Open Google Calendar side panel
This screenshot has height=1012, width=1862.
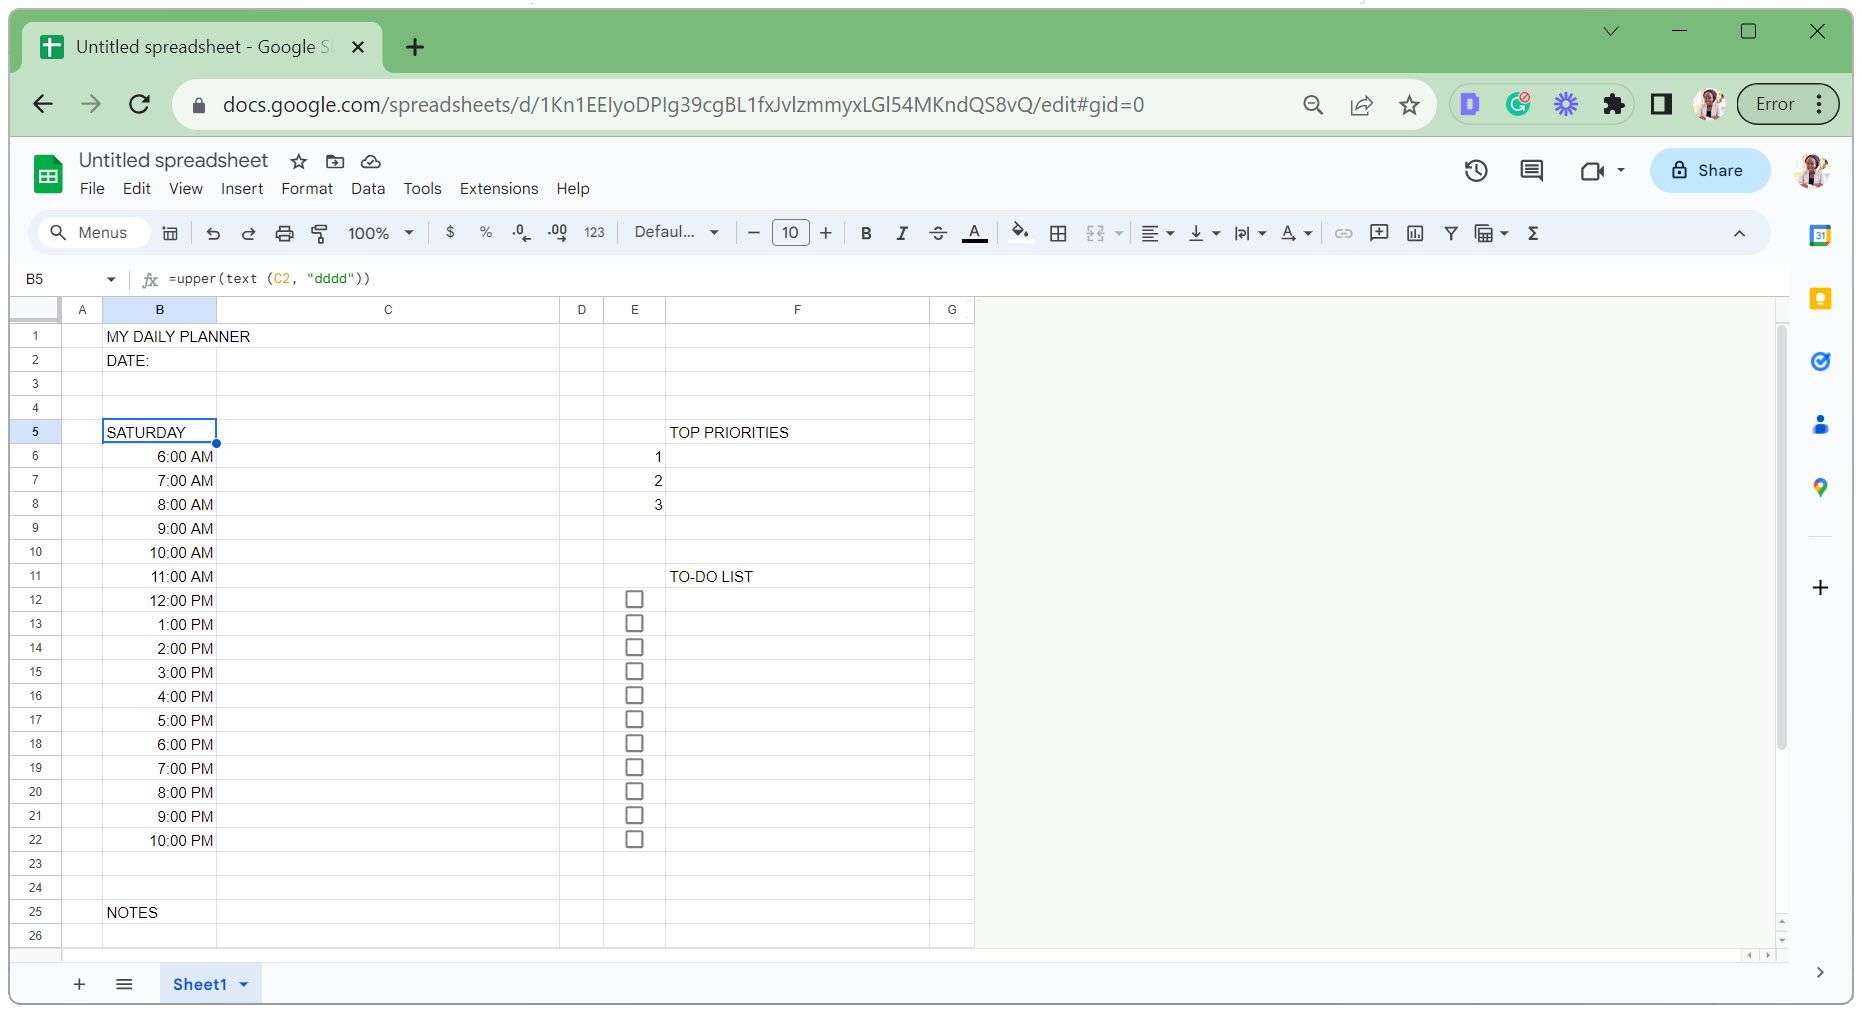point(1820,236)
